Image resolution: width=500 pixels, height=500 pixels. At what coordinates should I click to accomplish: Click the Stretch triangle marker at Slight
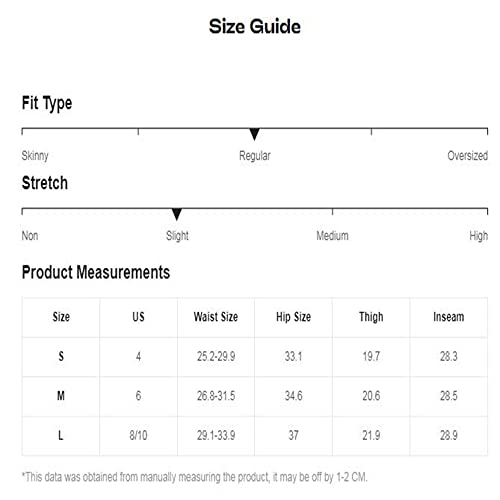pos(177,214)
